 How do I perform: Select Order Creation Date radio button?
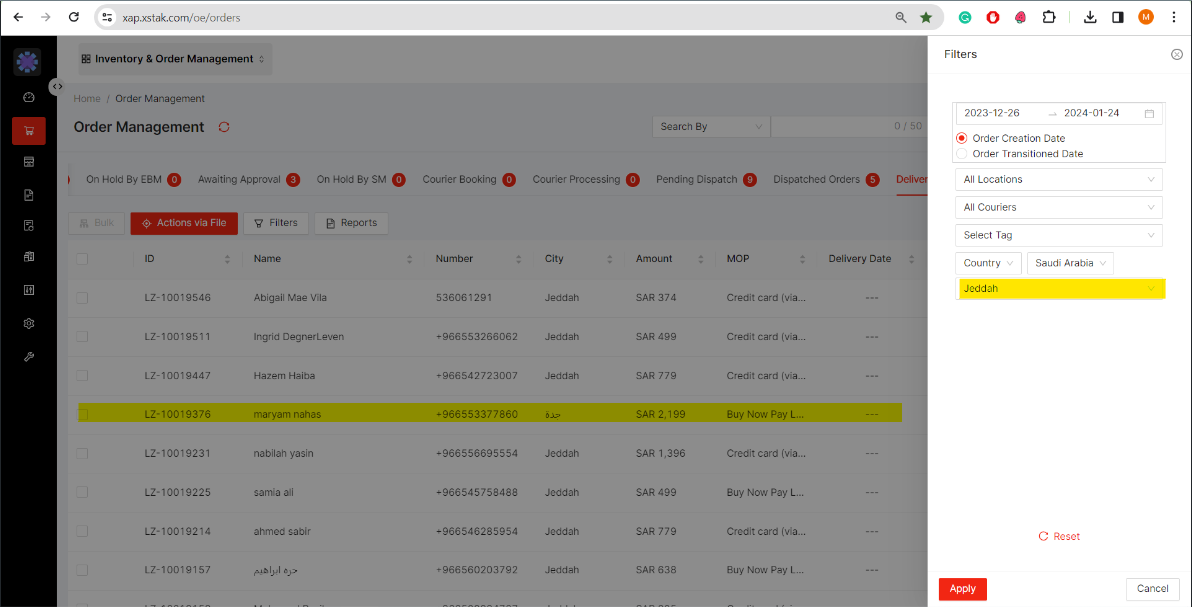pos(962,138)
